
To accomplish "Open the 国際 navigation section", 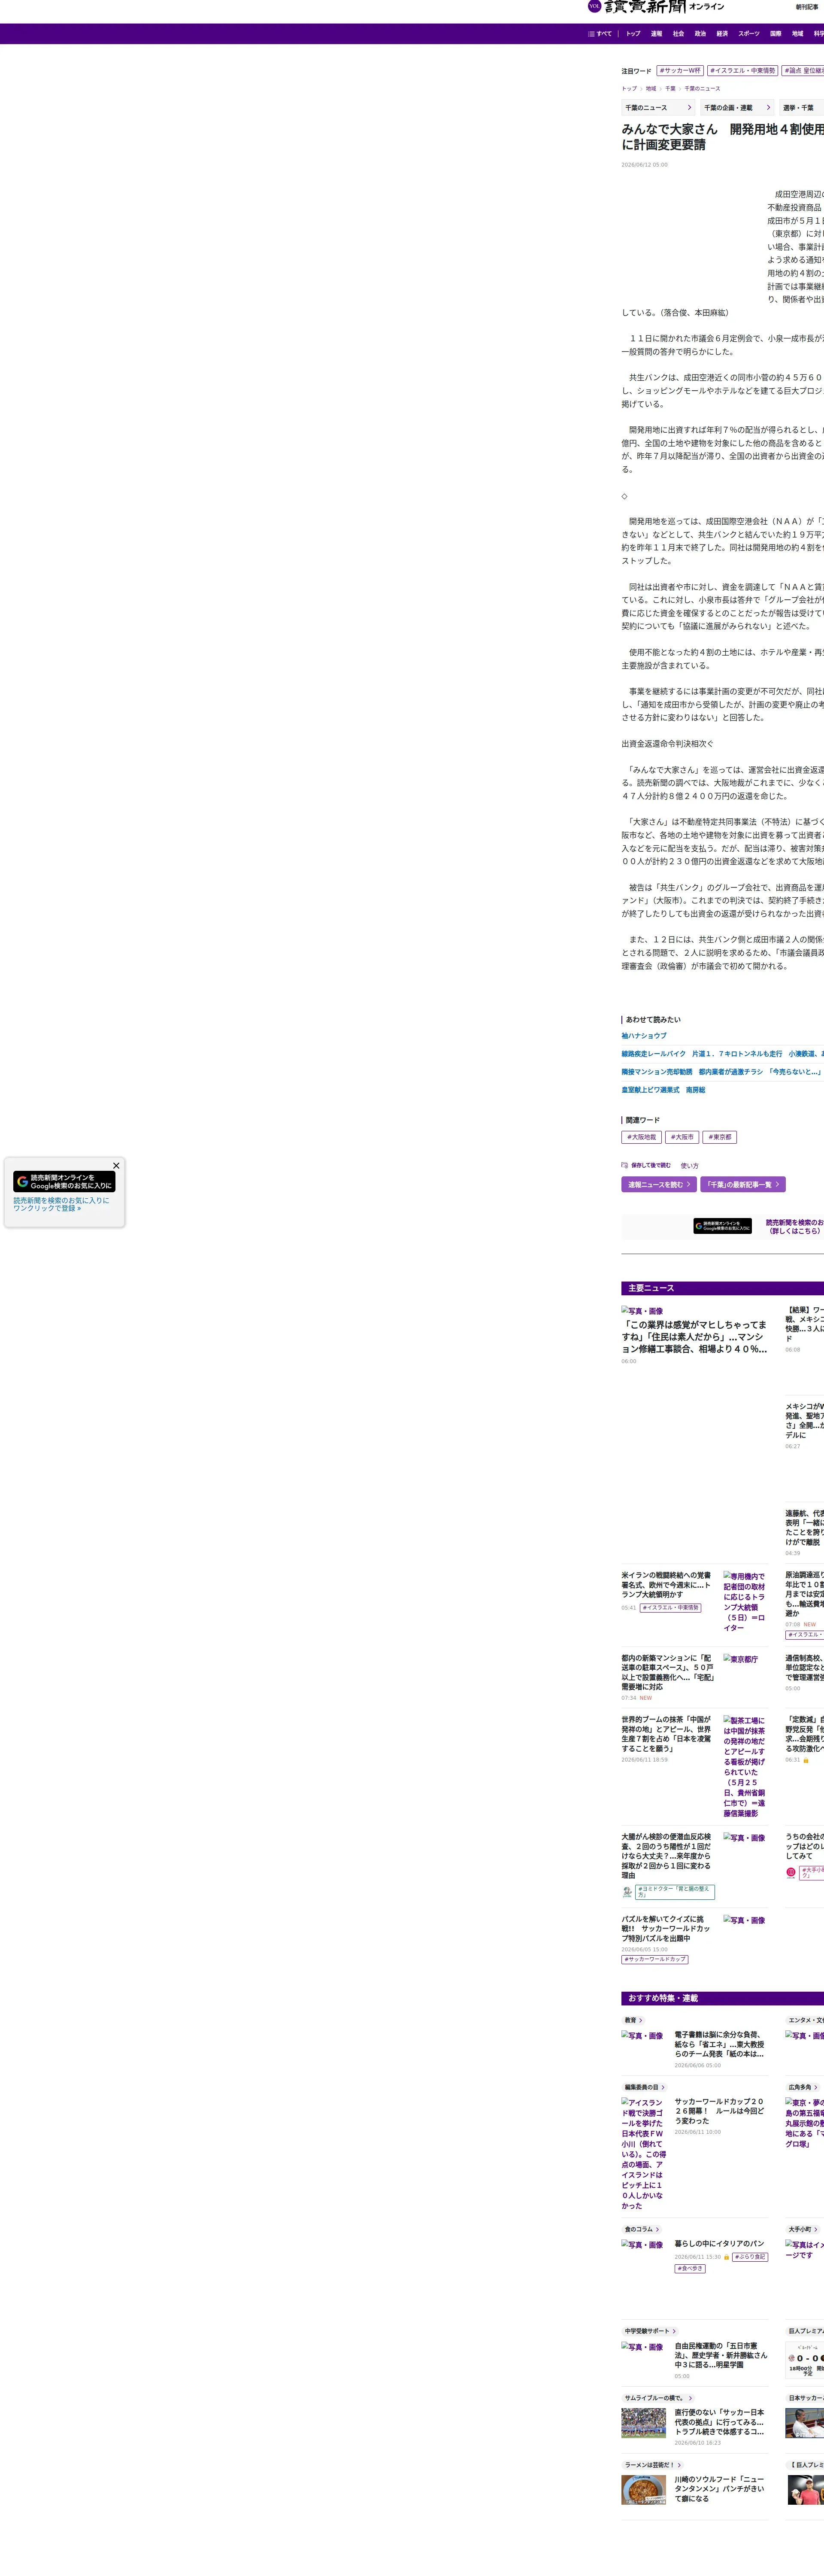I will pyautogui.click(x=776, y=34).
